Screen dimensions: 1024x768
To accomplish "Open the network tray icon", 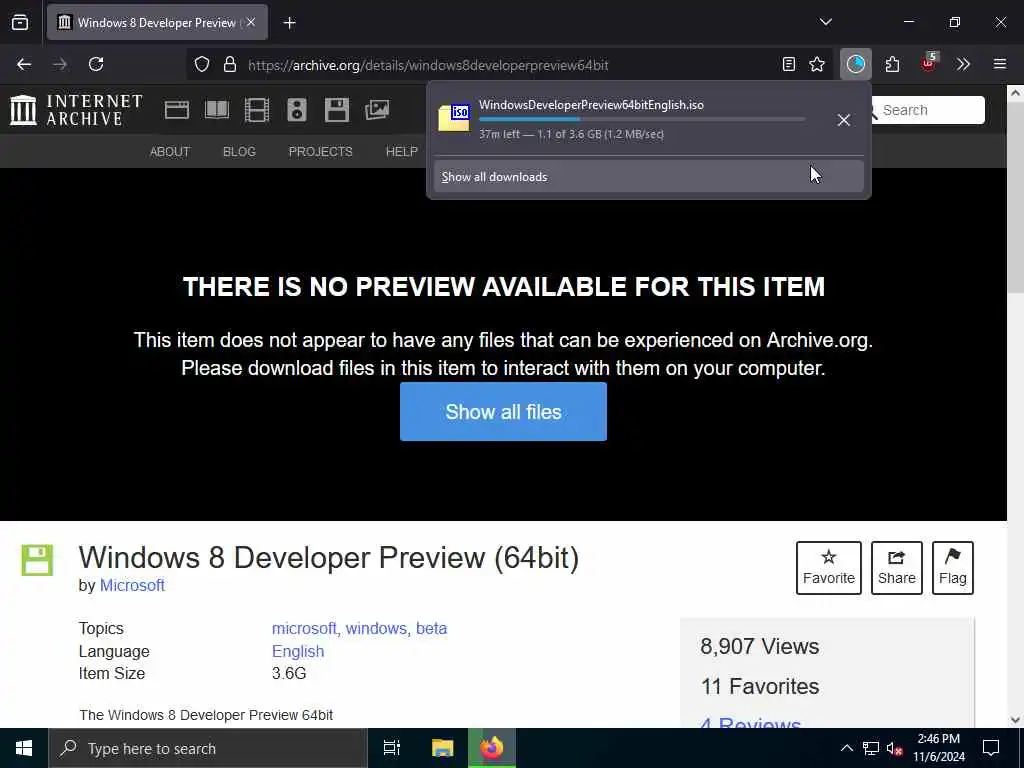I will coord(871,748).
